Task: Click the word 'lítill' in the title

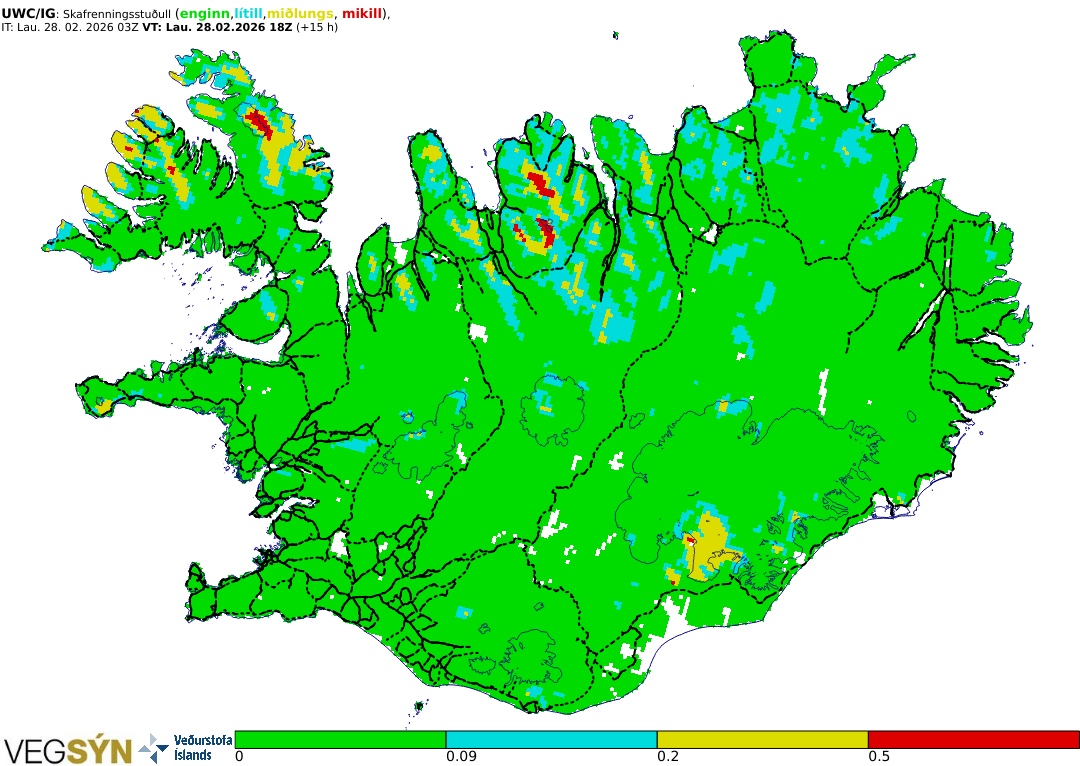Action: [249, 14]
